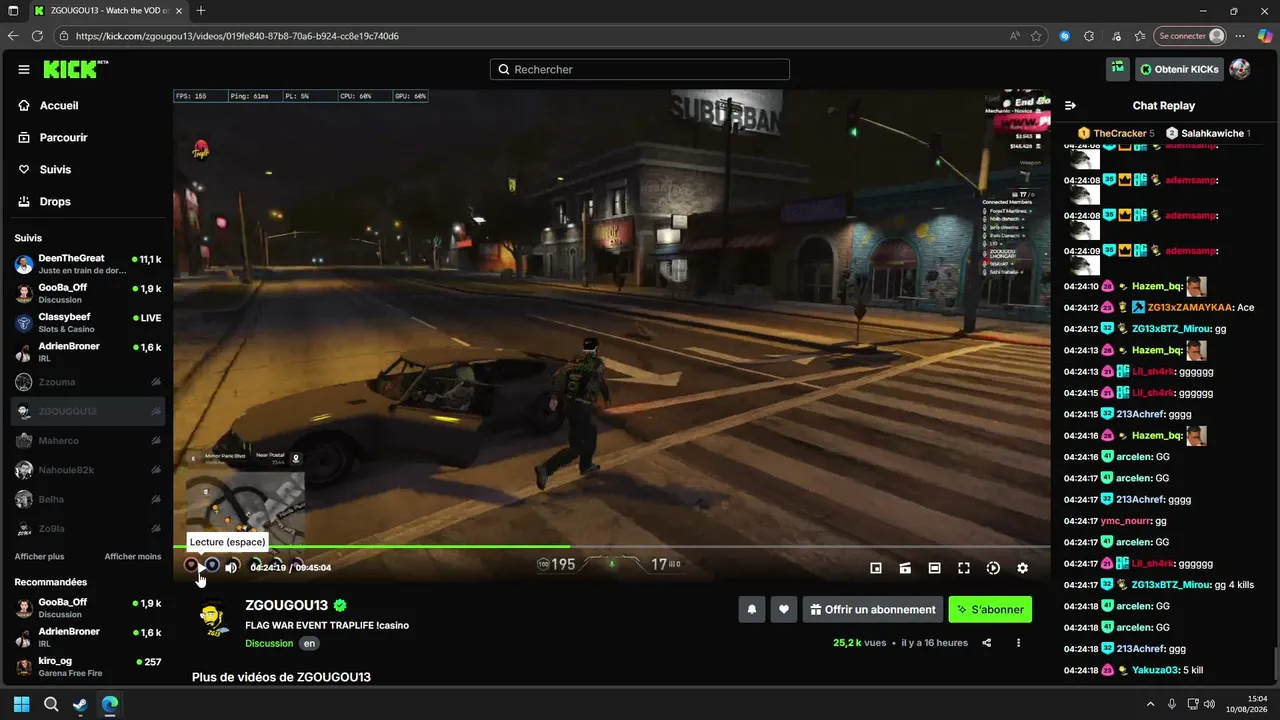The width and height of the screenshot is (1280, 720).
Task: Go back in the browser
Action: click(13, 36)
